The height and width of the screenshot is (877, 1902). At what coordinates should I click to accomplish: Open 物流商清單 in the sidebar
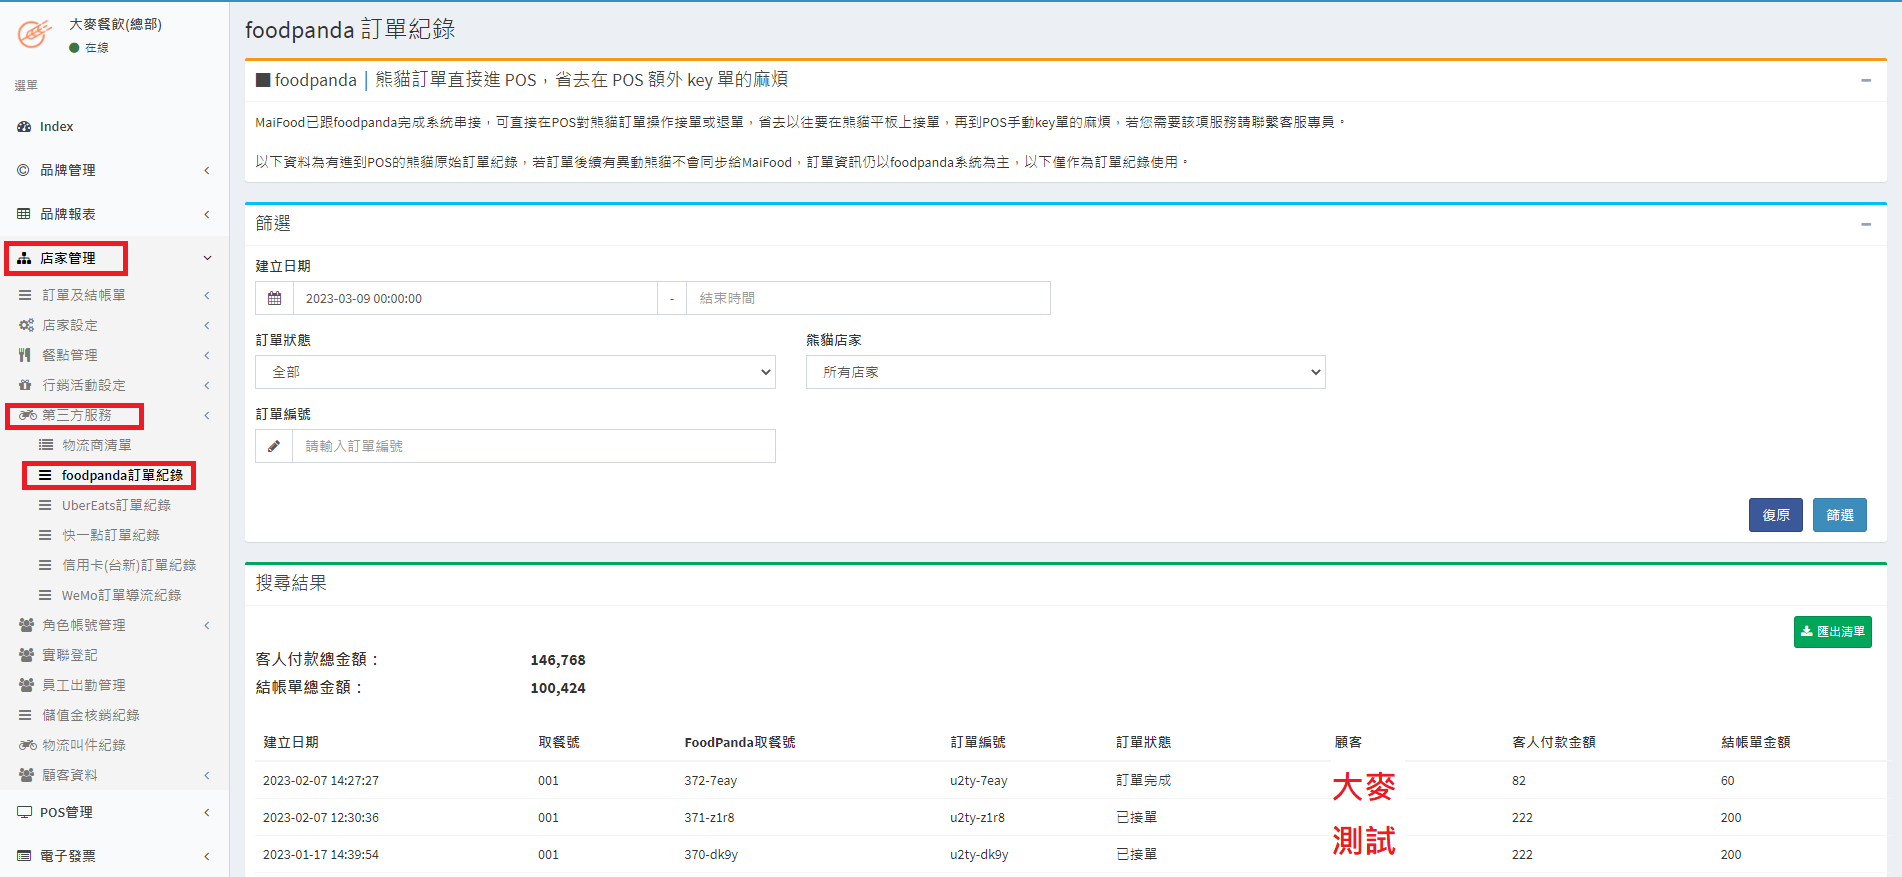pyautogui.click(x=97, y=445)
